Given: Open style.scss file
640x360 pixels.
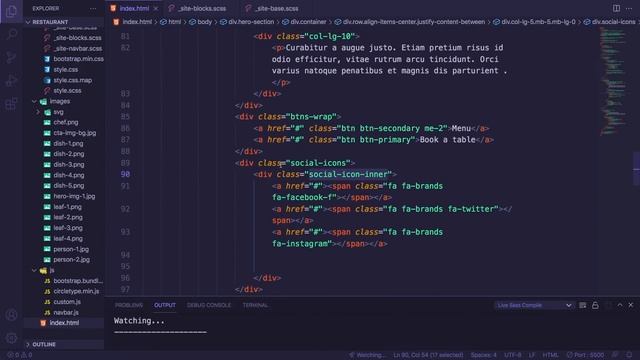Looking at the screenshot, I should pyautogui.click(x=67, y=91).
